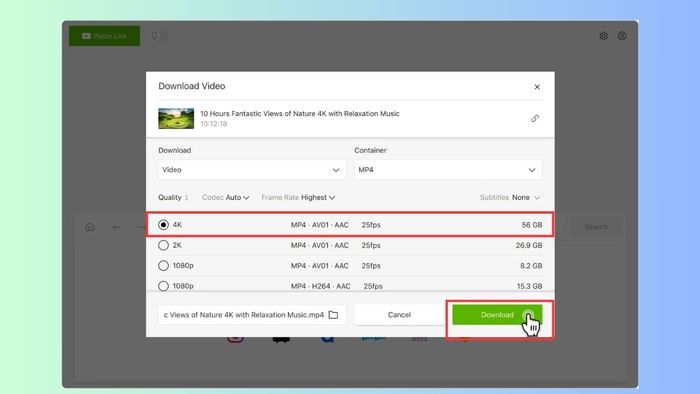This screenshot has width=700, height=394.
Task: Close the Download Video dialog
Action: (537, 87)
